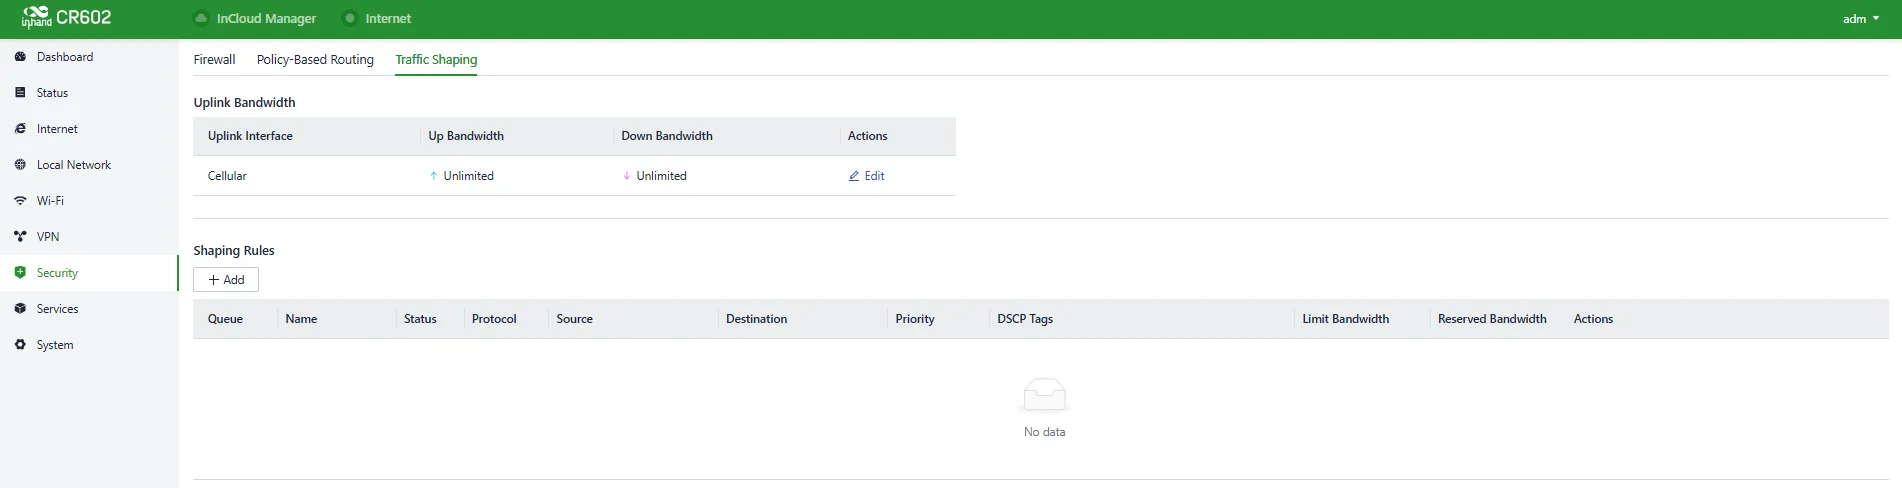Click the Down Bandwidth column header
The width and height of the screenshot is (1902, 488).
(667, 136)
